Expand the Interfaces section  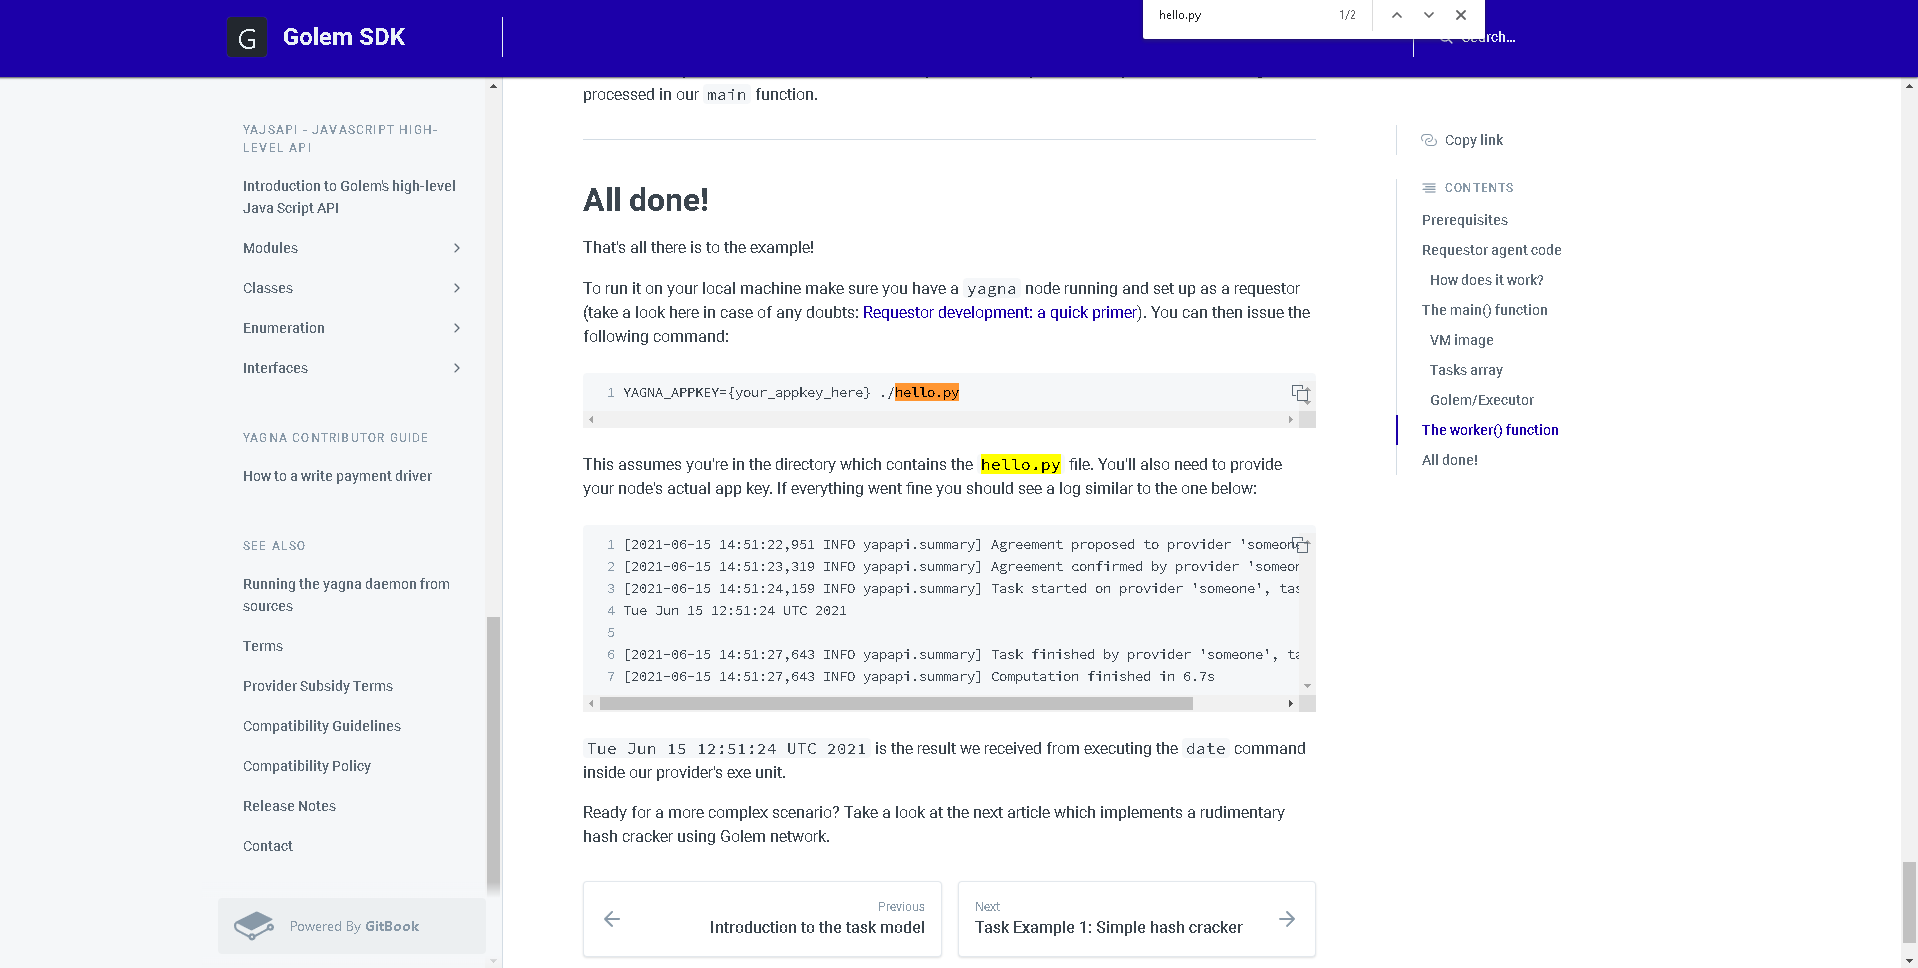(x=456, y=368)
